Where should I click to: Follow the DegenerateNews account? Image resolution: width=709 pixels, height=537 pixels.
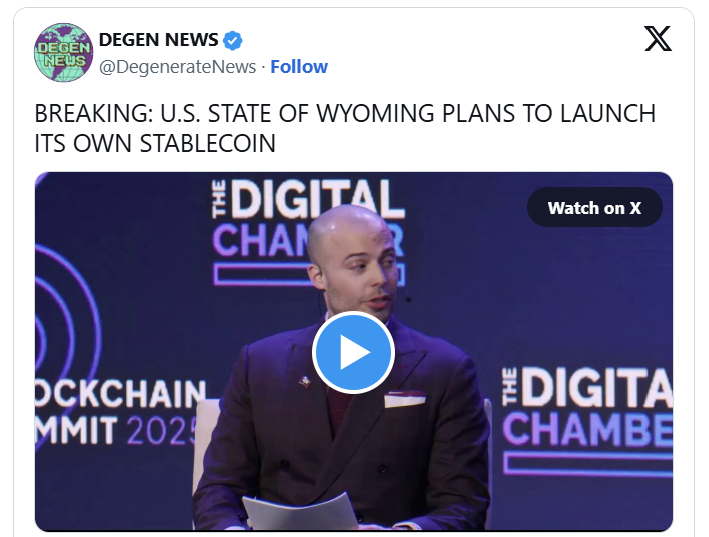click(299, 67)
